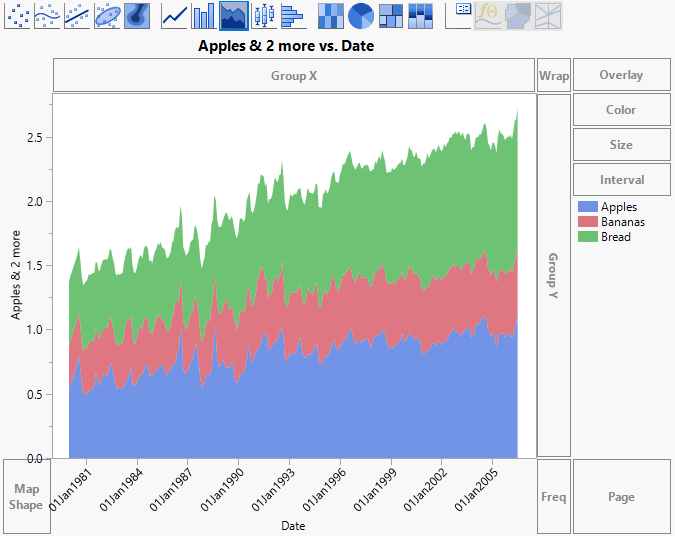Screen dimensions: 675x540
Task: Choose the Line chart icon
Action: (x=175, y=15)
